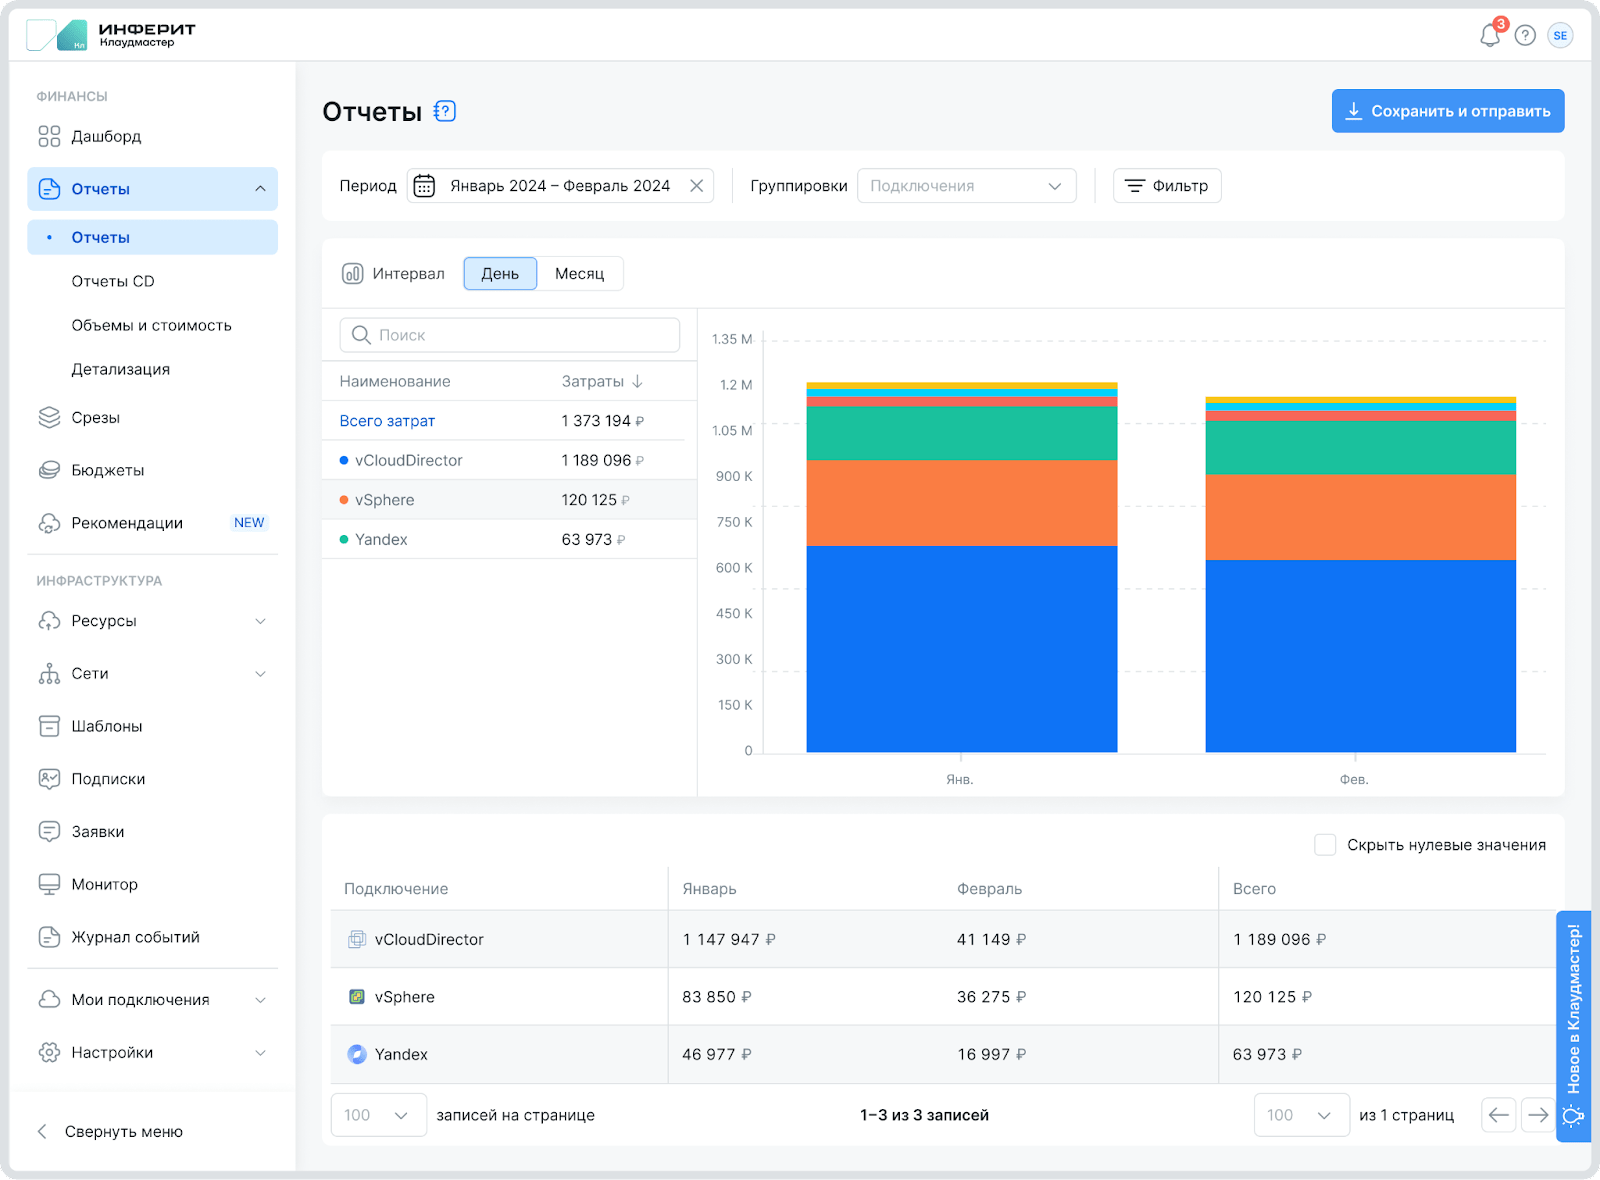Click the vSphere connection icon in table
Viewport: 1600px width, 1180px height.
(357, 997)
